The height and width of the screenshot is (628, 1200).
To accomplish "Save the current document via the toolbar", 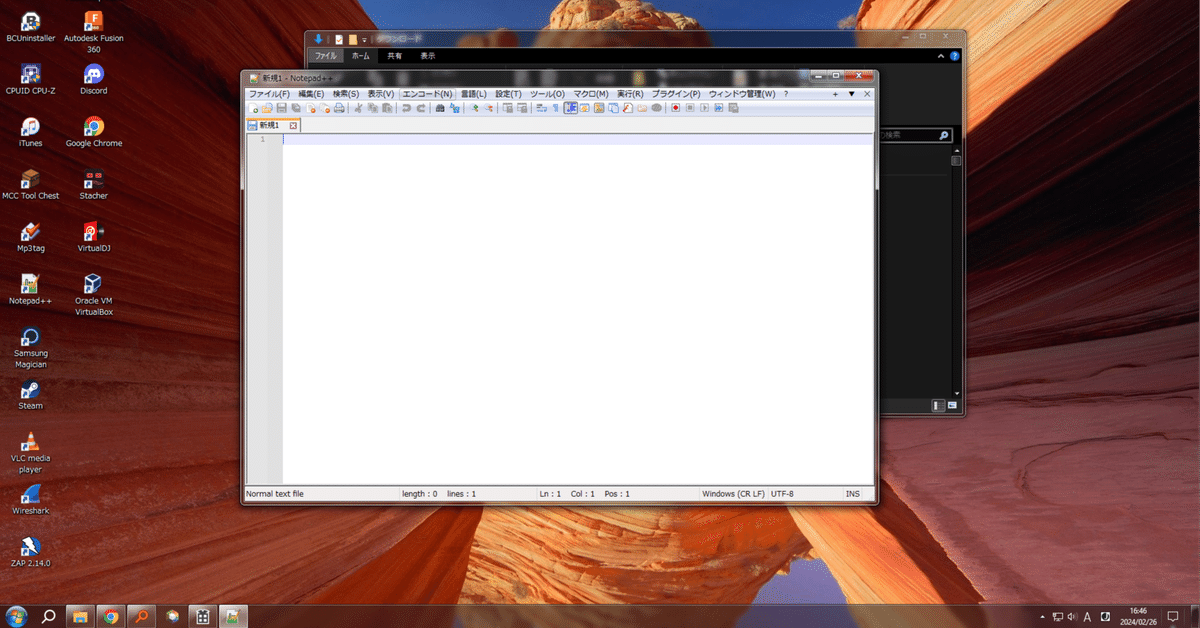I will pos(281,108).
